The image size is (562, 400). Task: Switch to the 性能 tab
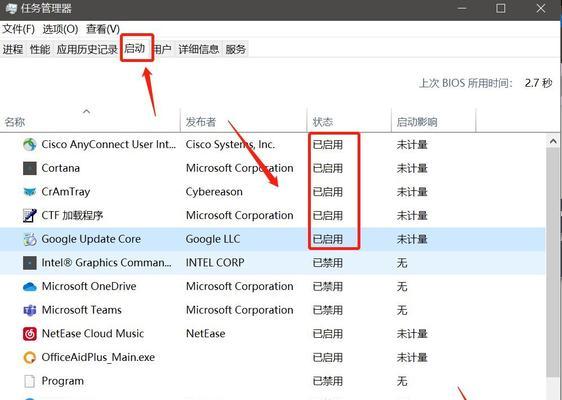[x=40, y=49]
